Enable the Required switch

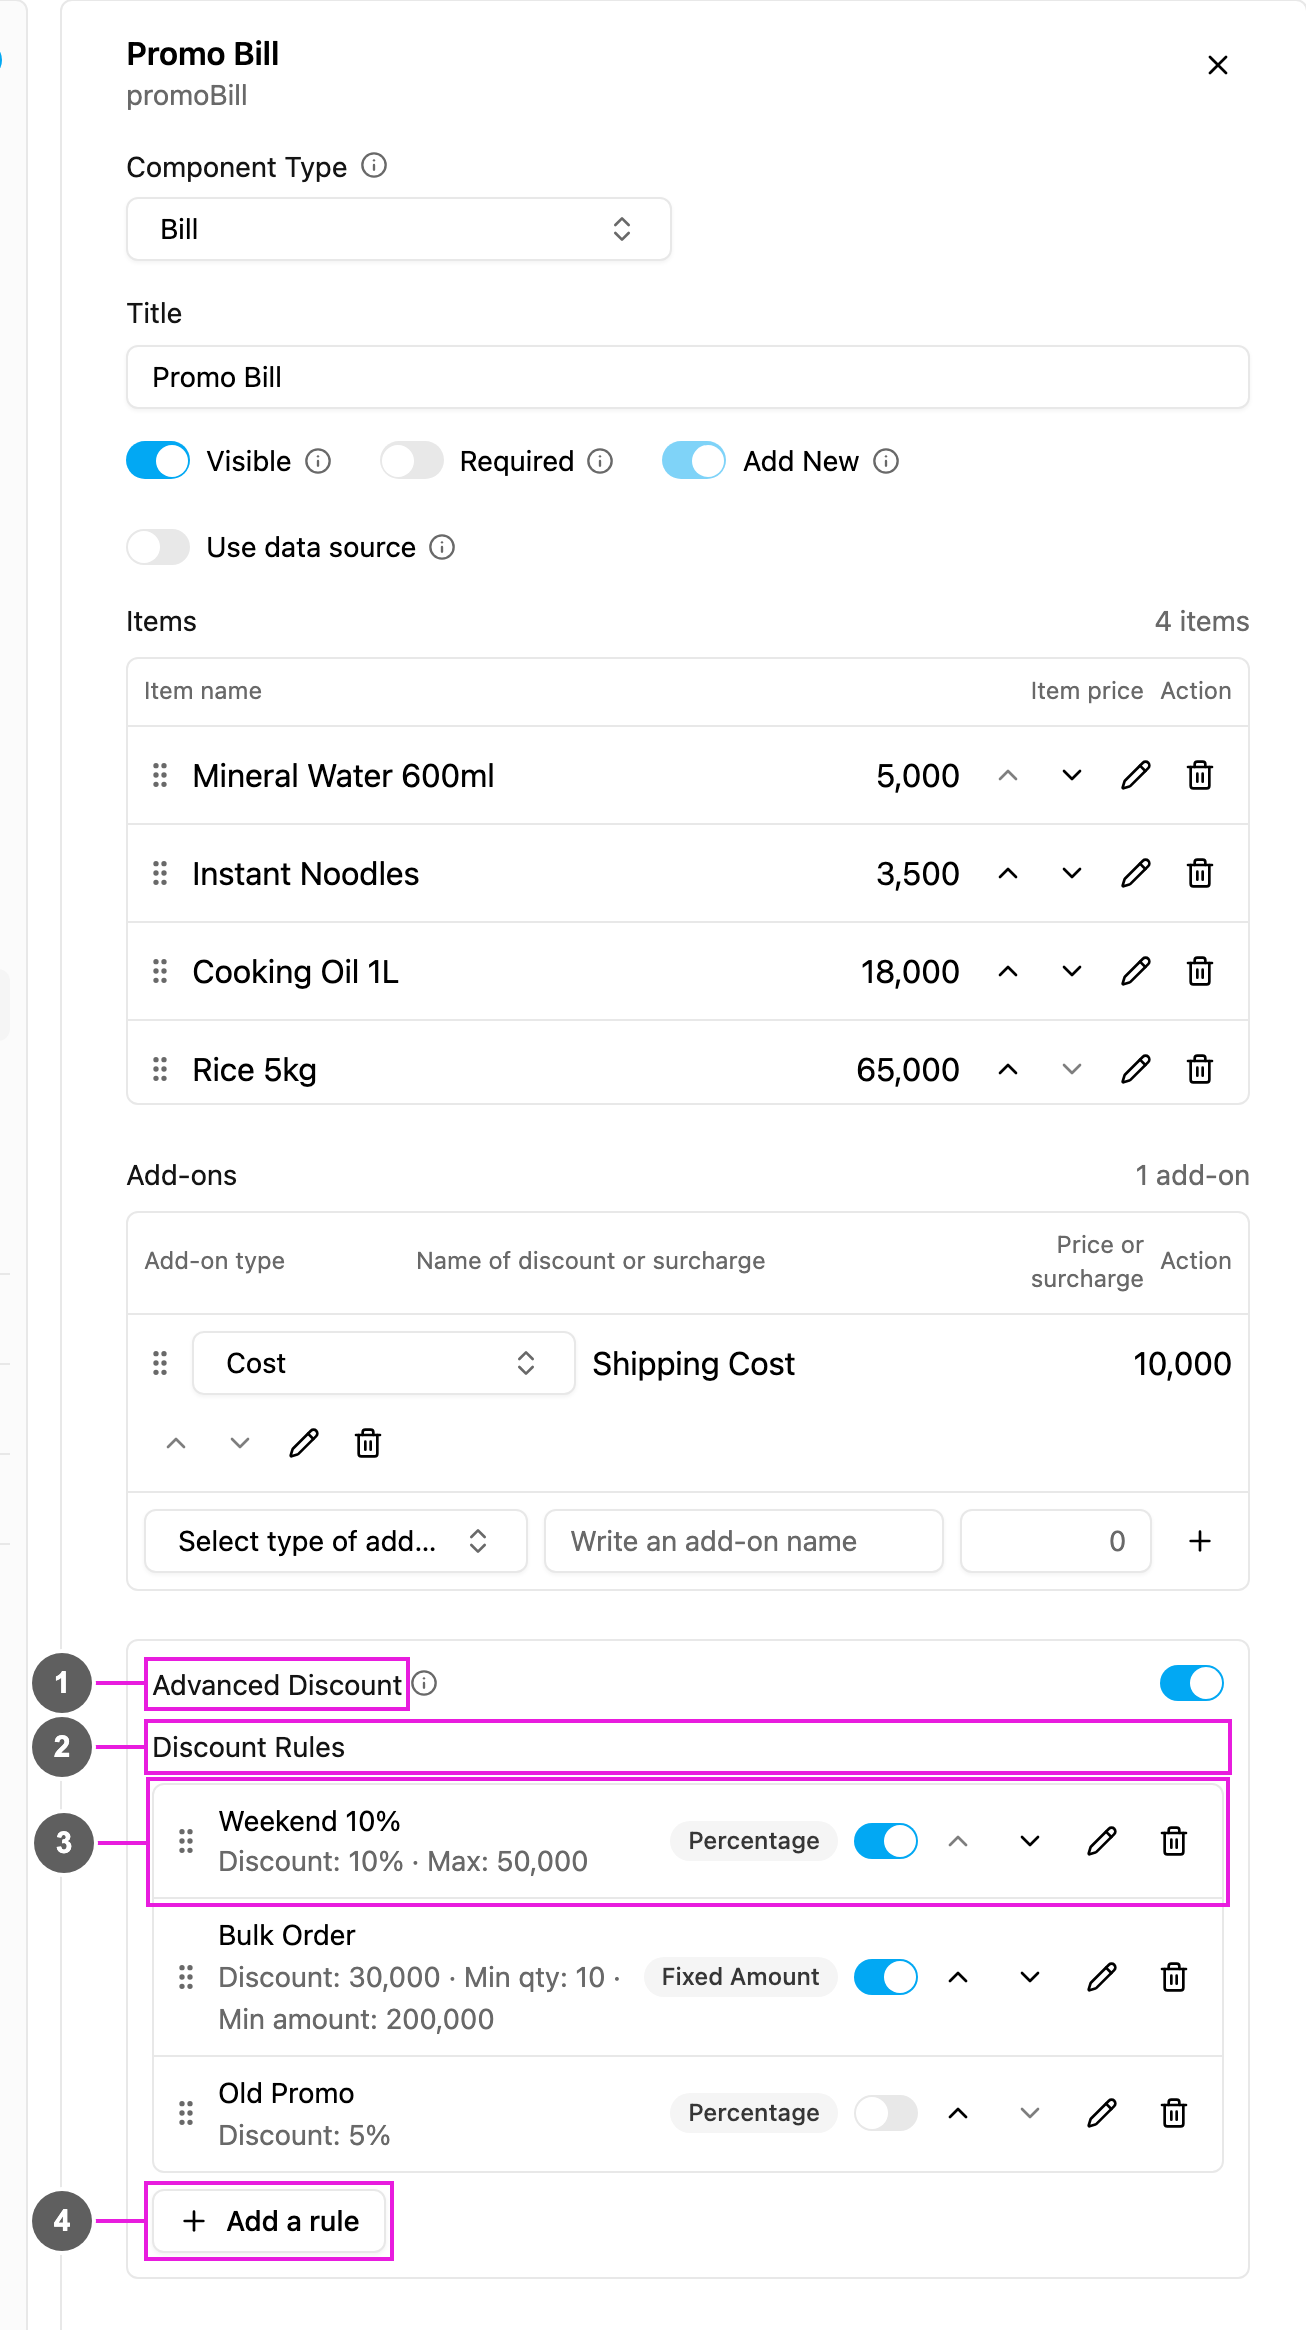412,461
